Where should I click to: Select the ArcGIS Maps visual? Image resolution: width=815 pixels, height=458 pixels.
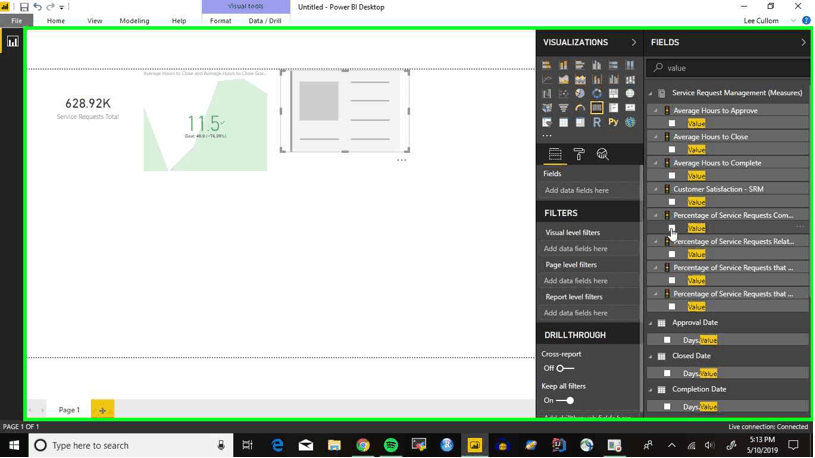coord(630,122)
